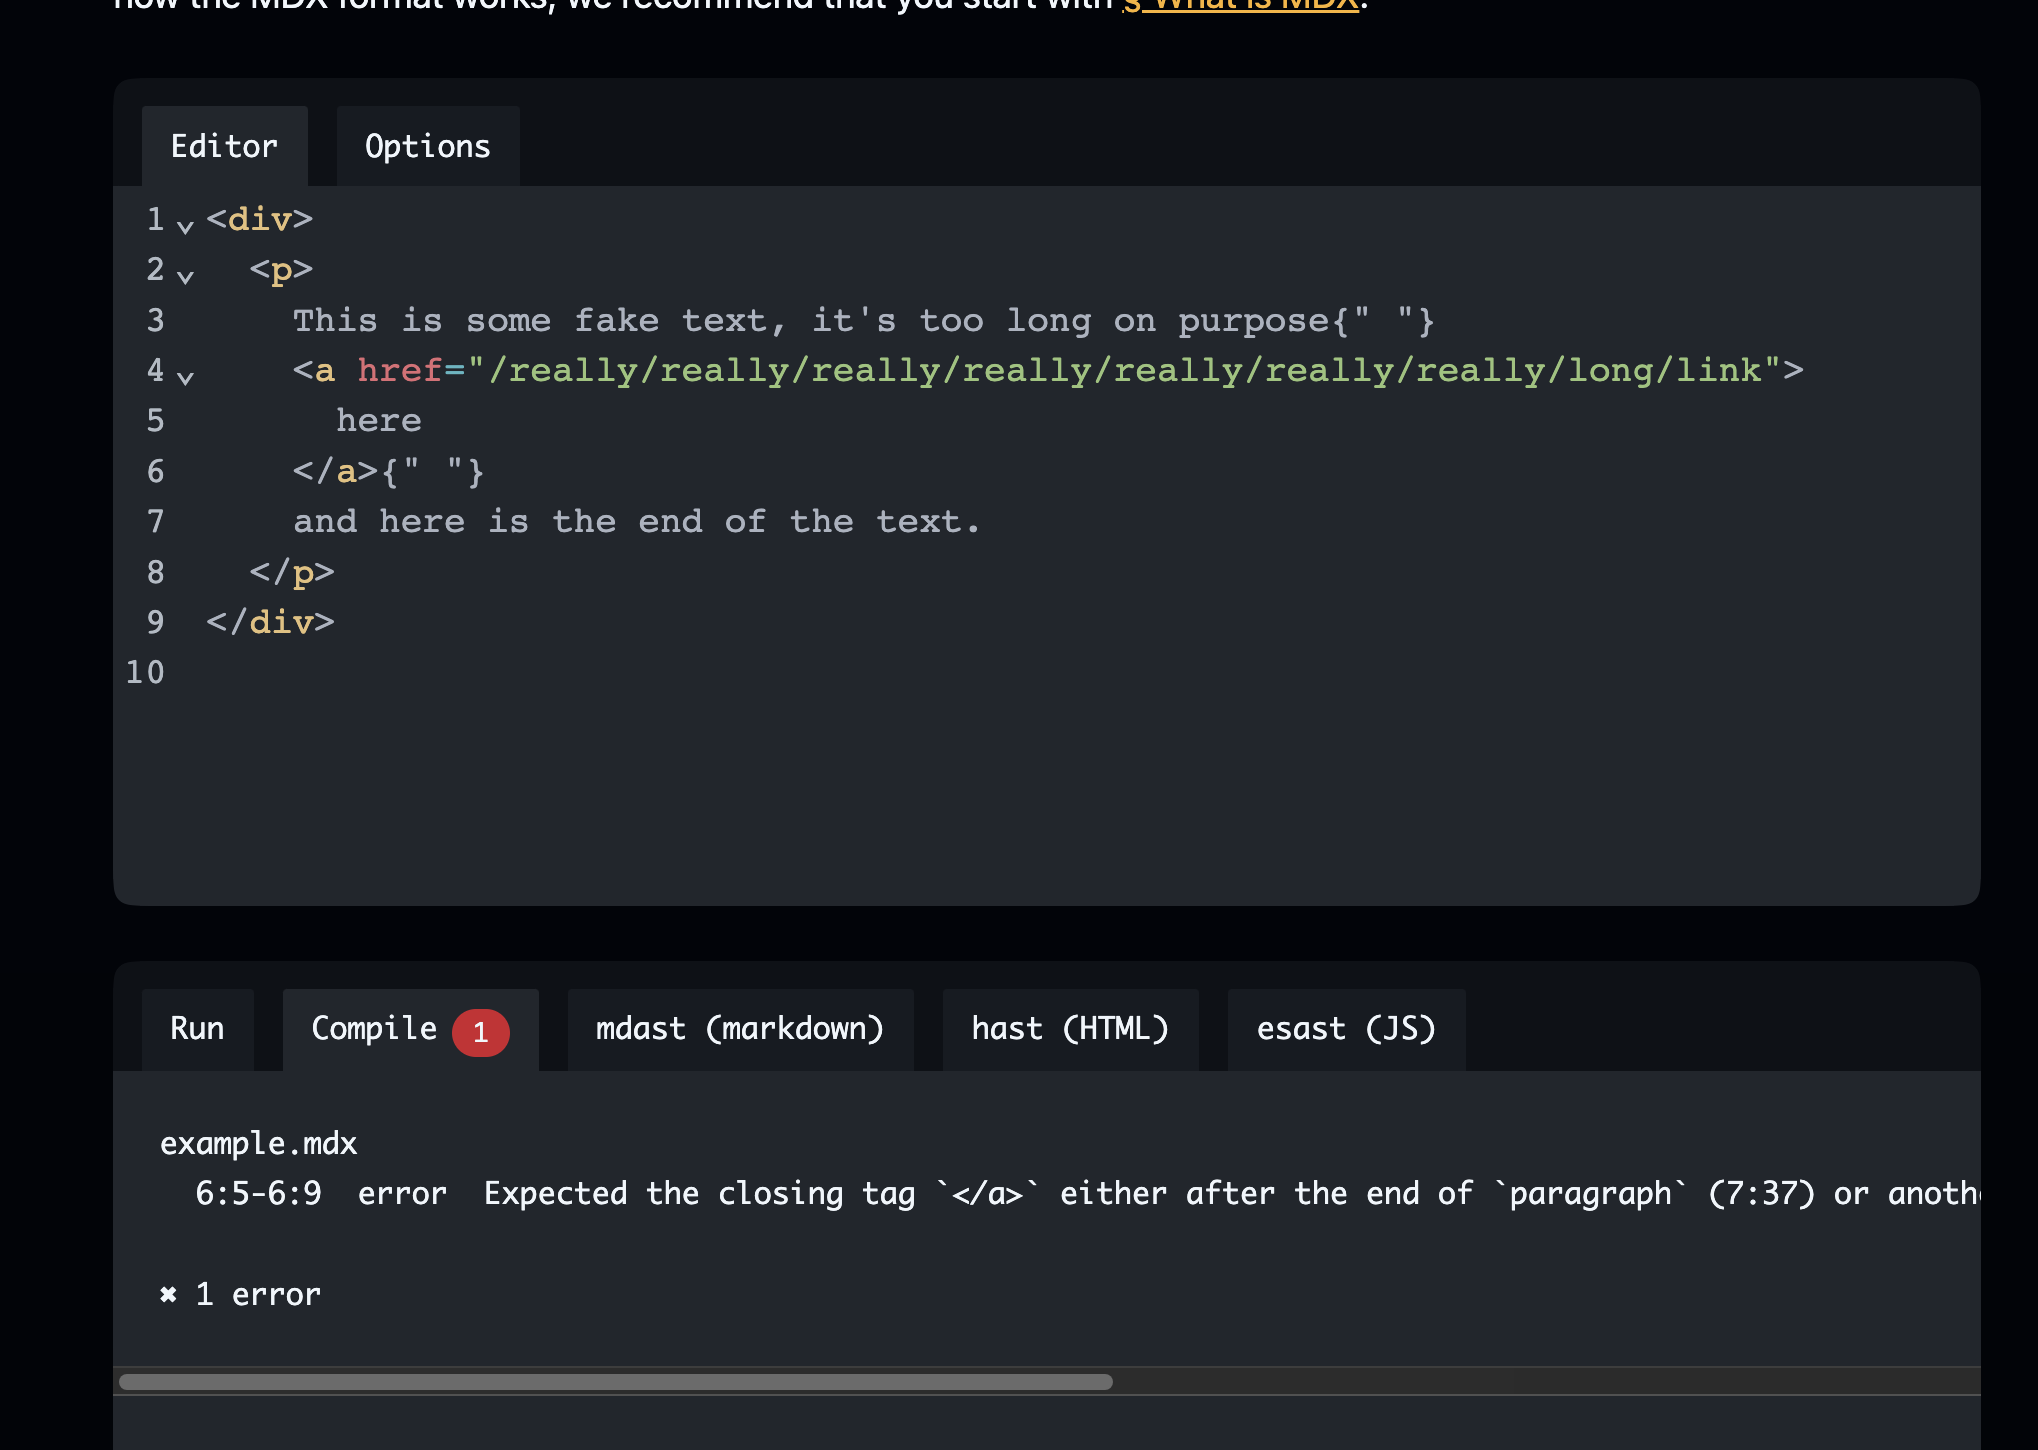This screenshot has width=2038, height=1450.
Task: Click the ✖ icon beside '1 error'
Action: tap(168, 1294)
